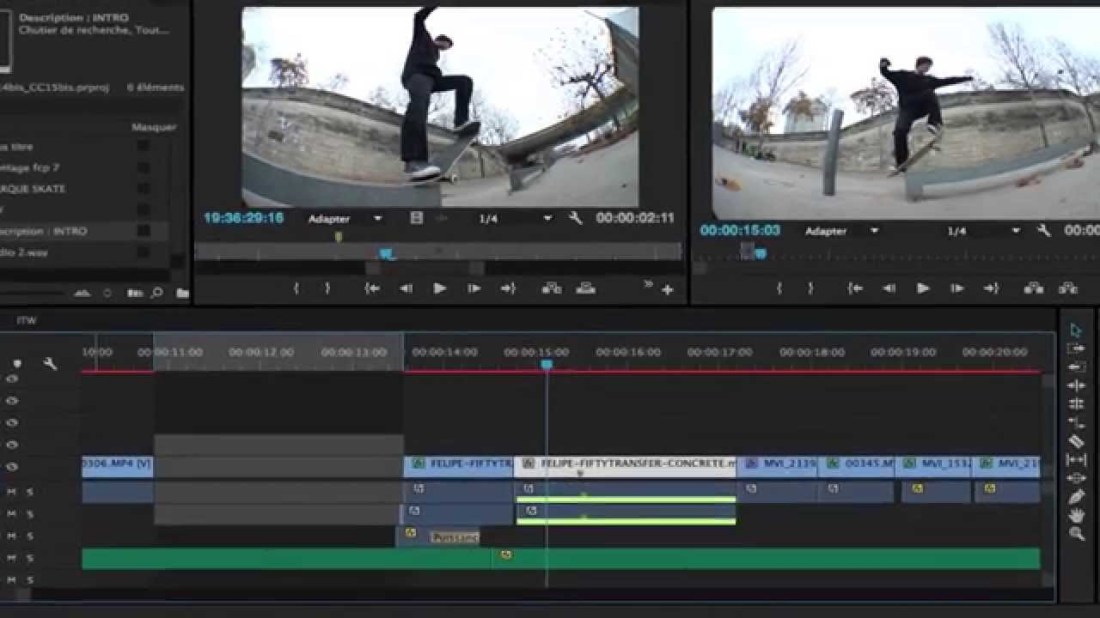The width and height of the screenshot is (1100, 618).
Task: Choose the Pen tool
Action: [x=1076, y=497]
